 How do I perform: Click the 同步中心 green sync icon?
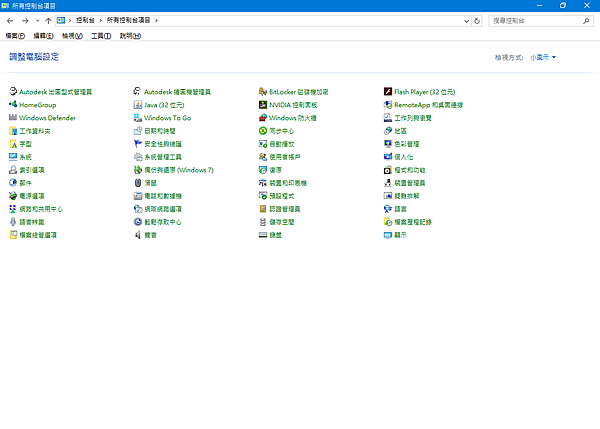point(263,130)
